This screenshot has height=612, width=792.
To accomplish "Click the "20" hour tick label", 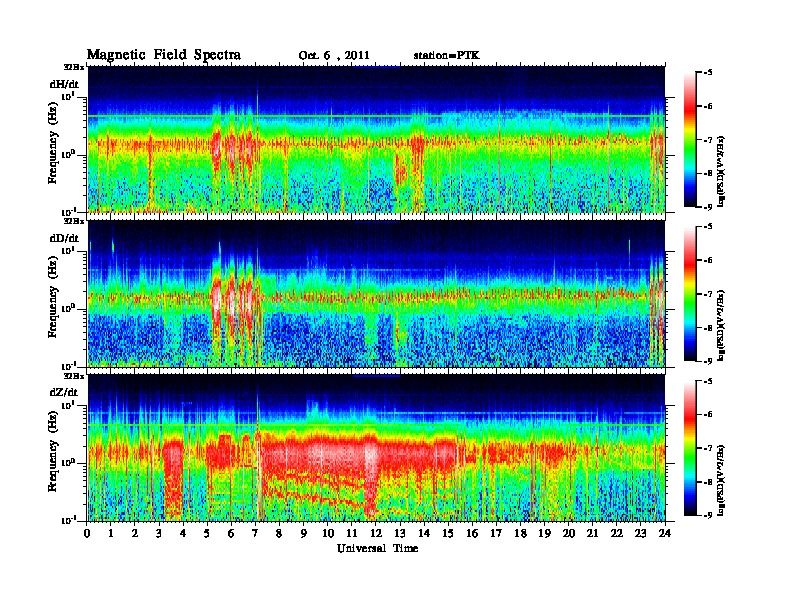I will pyautogui.click(x=569, y=534).
